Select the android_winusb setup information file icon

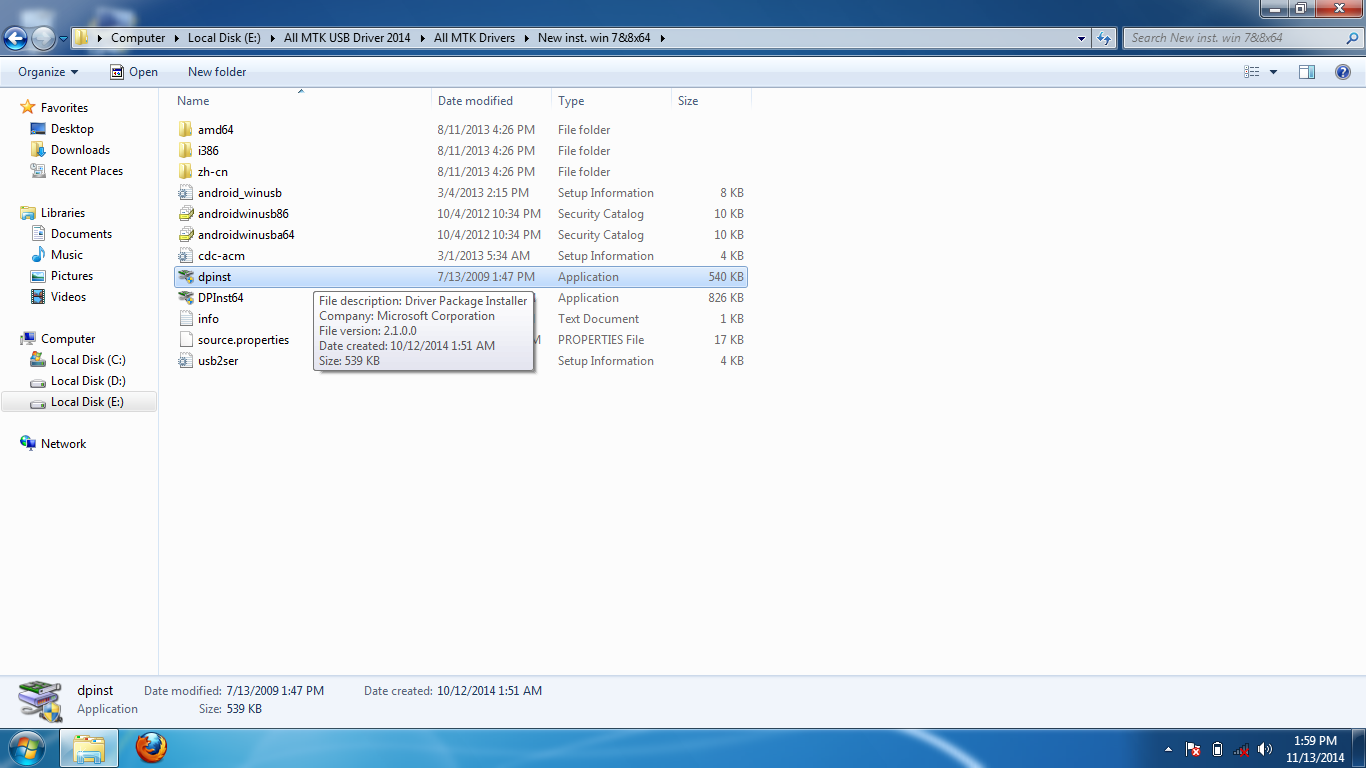tap(185, 193)
